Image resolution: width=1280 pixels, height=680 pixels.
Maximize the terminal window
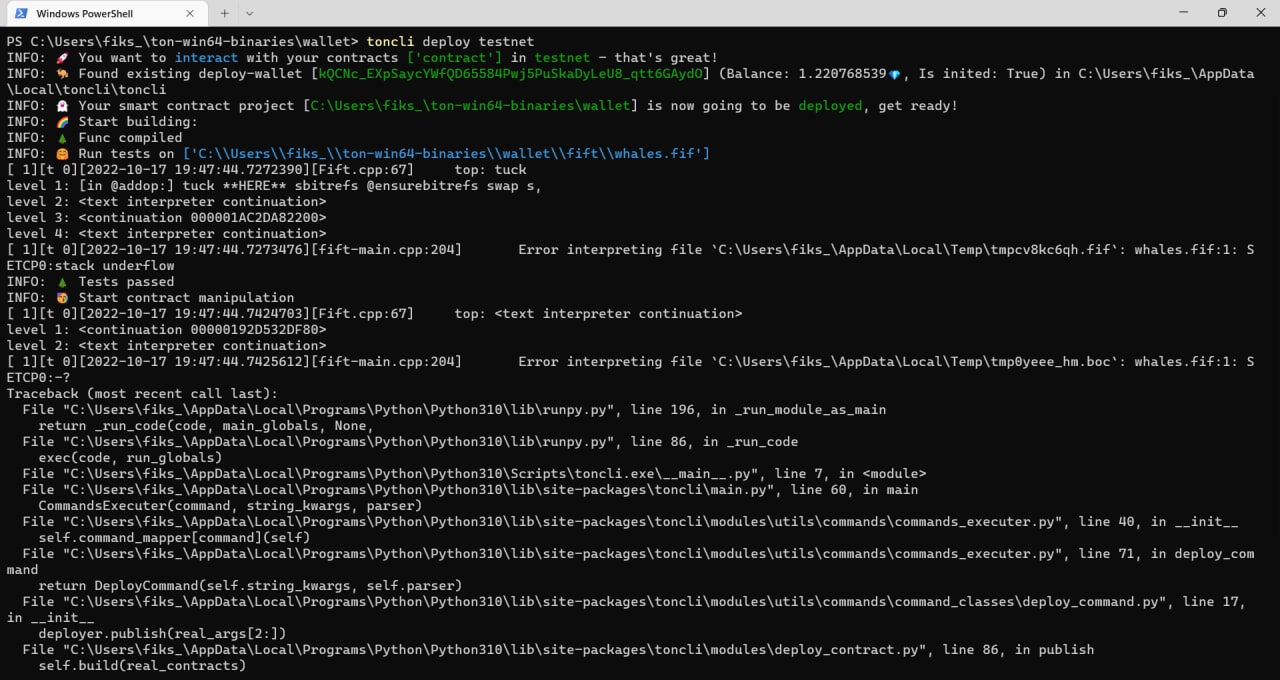[1221, 13]
